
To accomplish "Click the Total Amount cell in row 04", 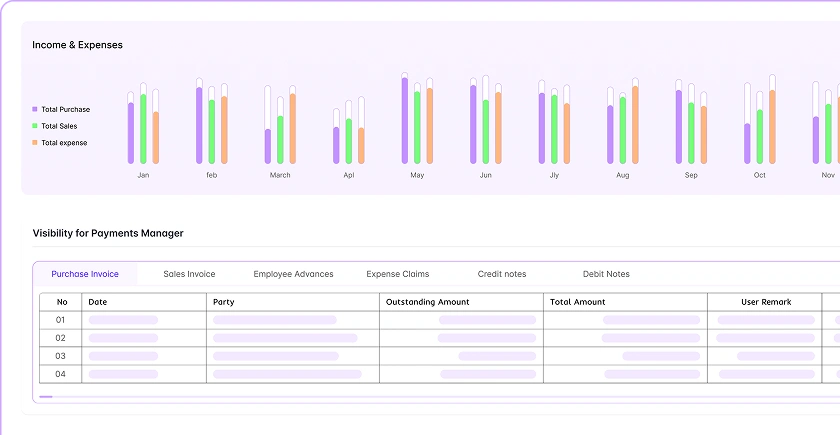I will (625, 374).
